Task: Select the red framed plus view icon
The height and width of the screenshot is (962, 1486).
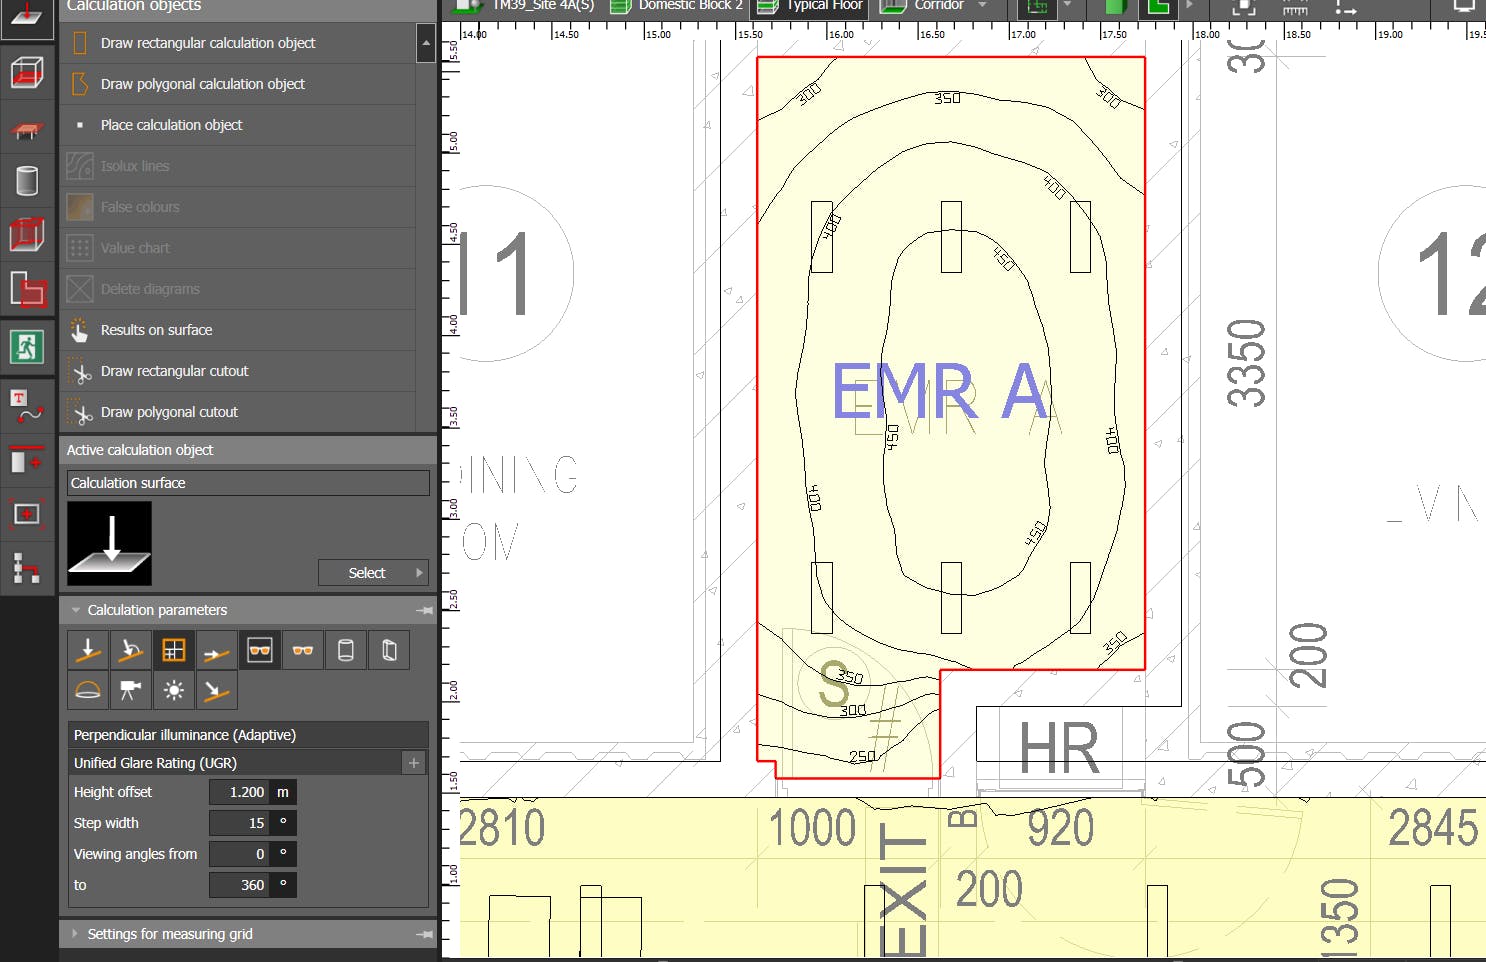Action: tap(27, 514)
